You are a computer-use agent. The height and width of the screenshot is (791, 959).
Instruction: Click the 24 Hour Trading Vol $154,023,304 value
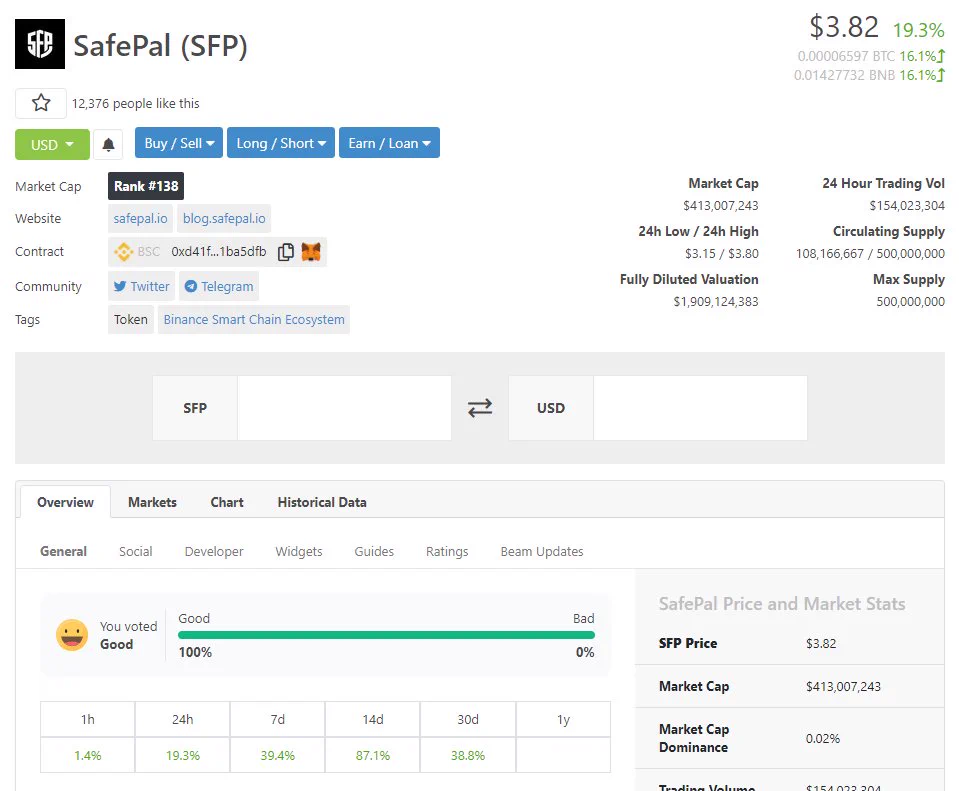click(x=907, y=206)
